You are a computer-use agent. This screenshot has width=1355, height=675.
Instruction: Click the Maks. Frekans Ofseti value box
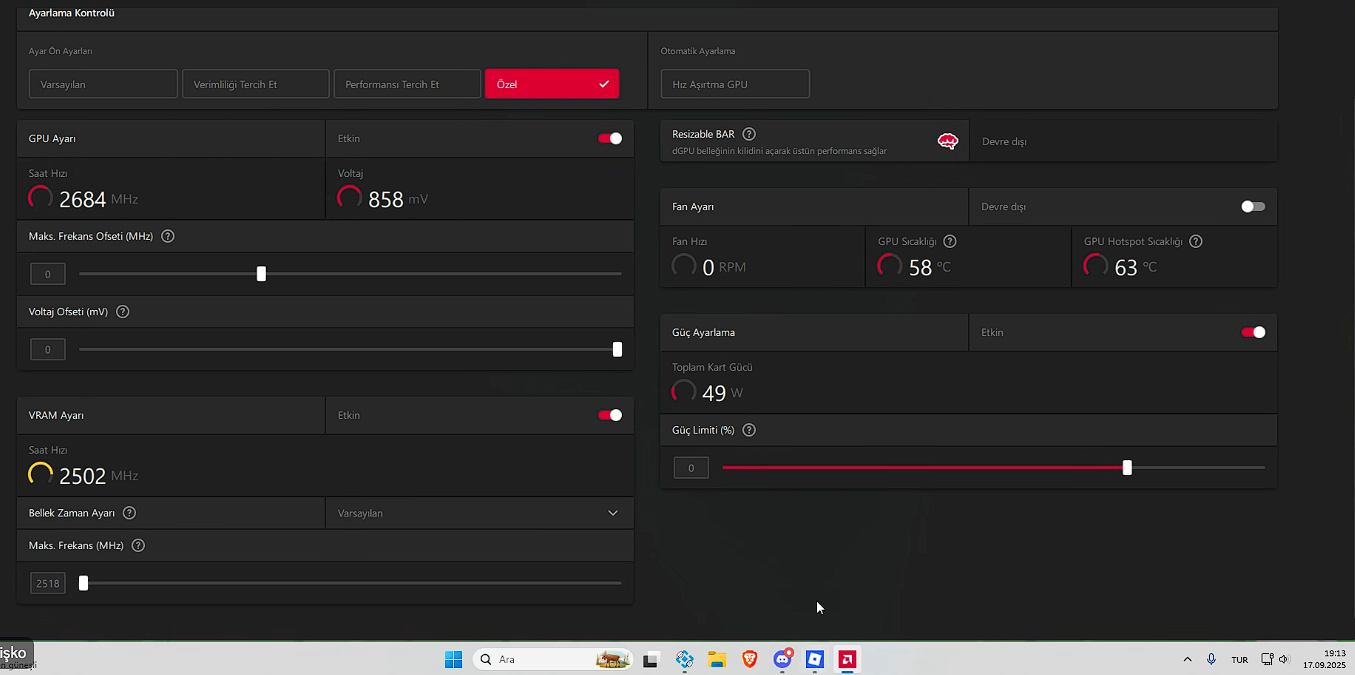(48, 274)
